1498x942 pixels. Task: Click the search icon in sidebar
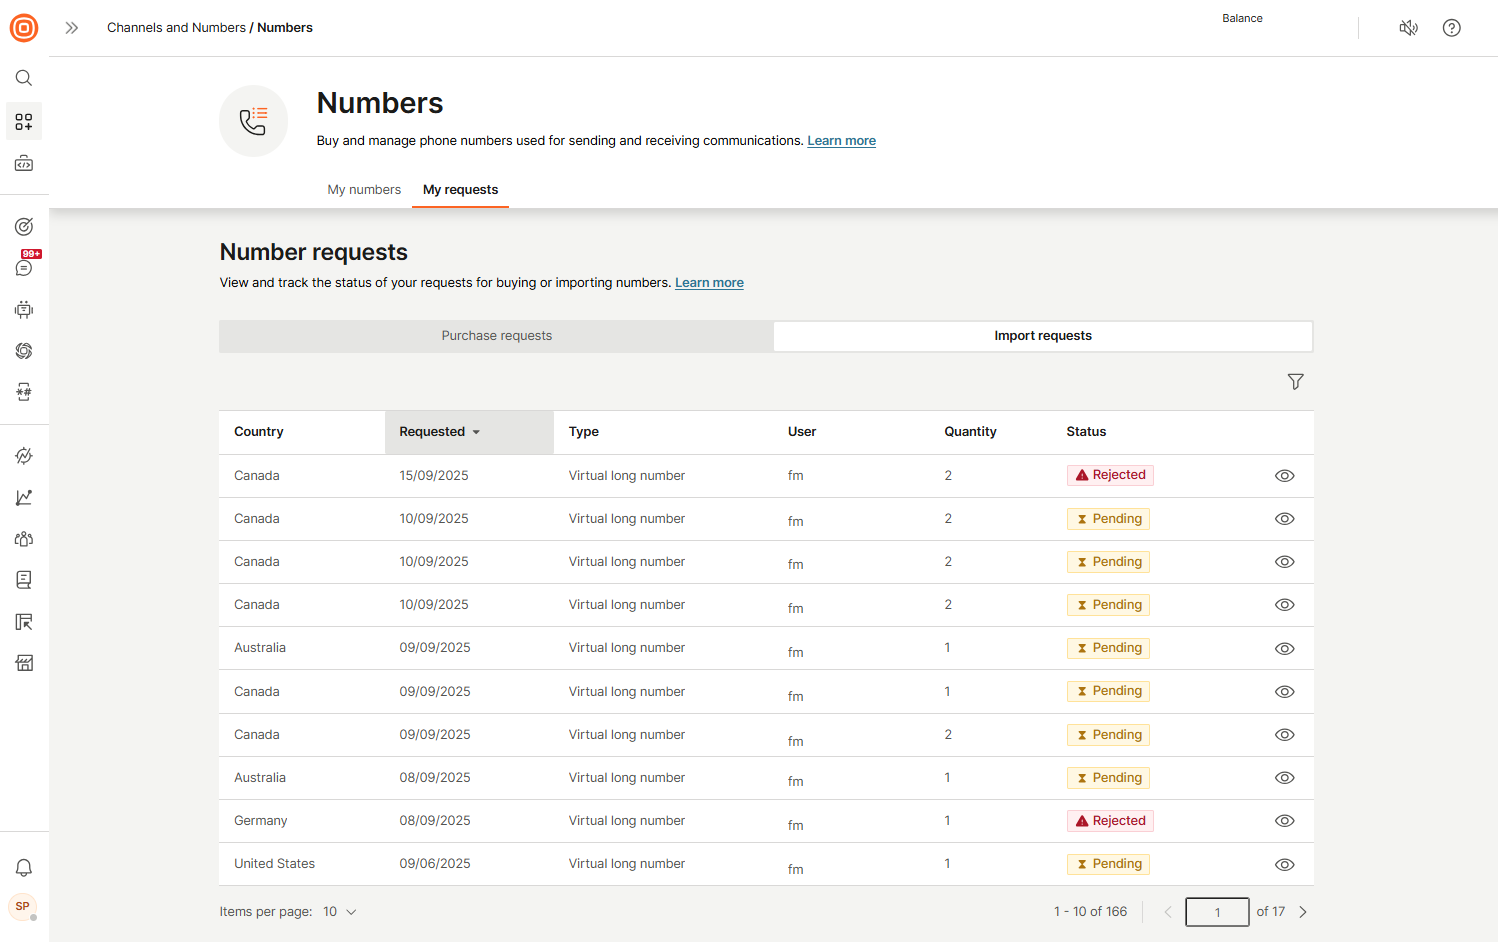(x=24, y=78)
